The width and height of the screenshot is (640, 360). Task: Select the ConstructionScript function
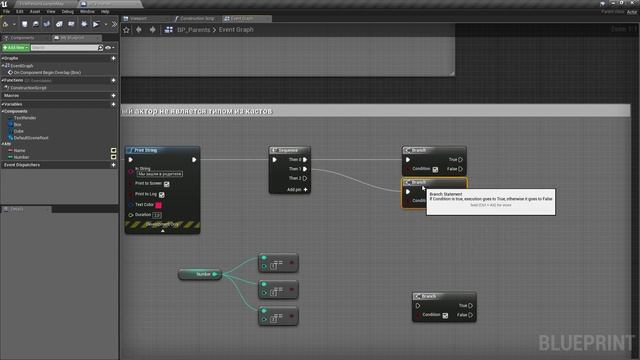pyautogui.click(x=28, y=88)
